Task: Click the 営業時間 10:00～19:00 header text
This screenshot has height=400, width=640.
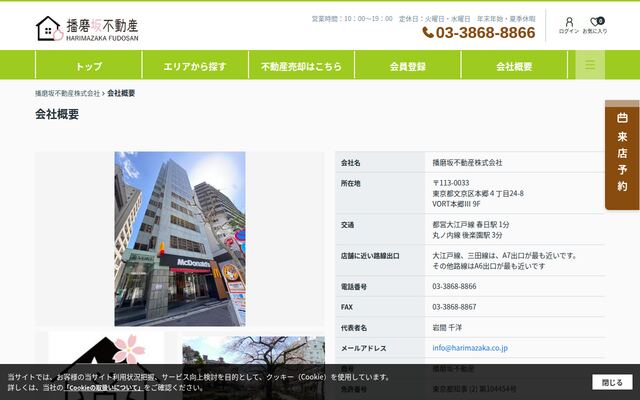Action: click(x=352, y=19)
